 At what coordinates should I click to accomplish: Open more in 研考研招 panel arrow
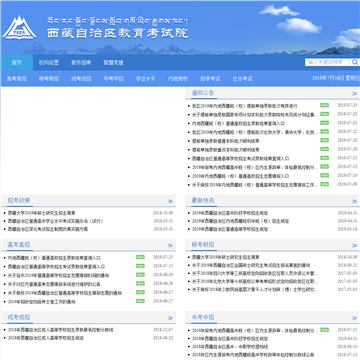pyautogui.click(x=354, y=246)
